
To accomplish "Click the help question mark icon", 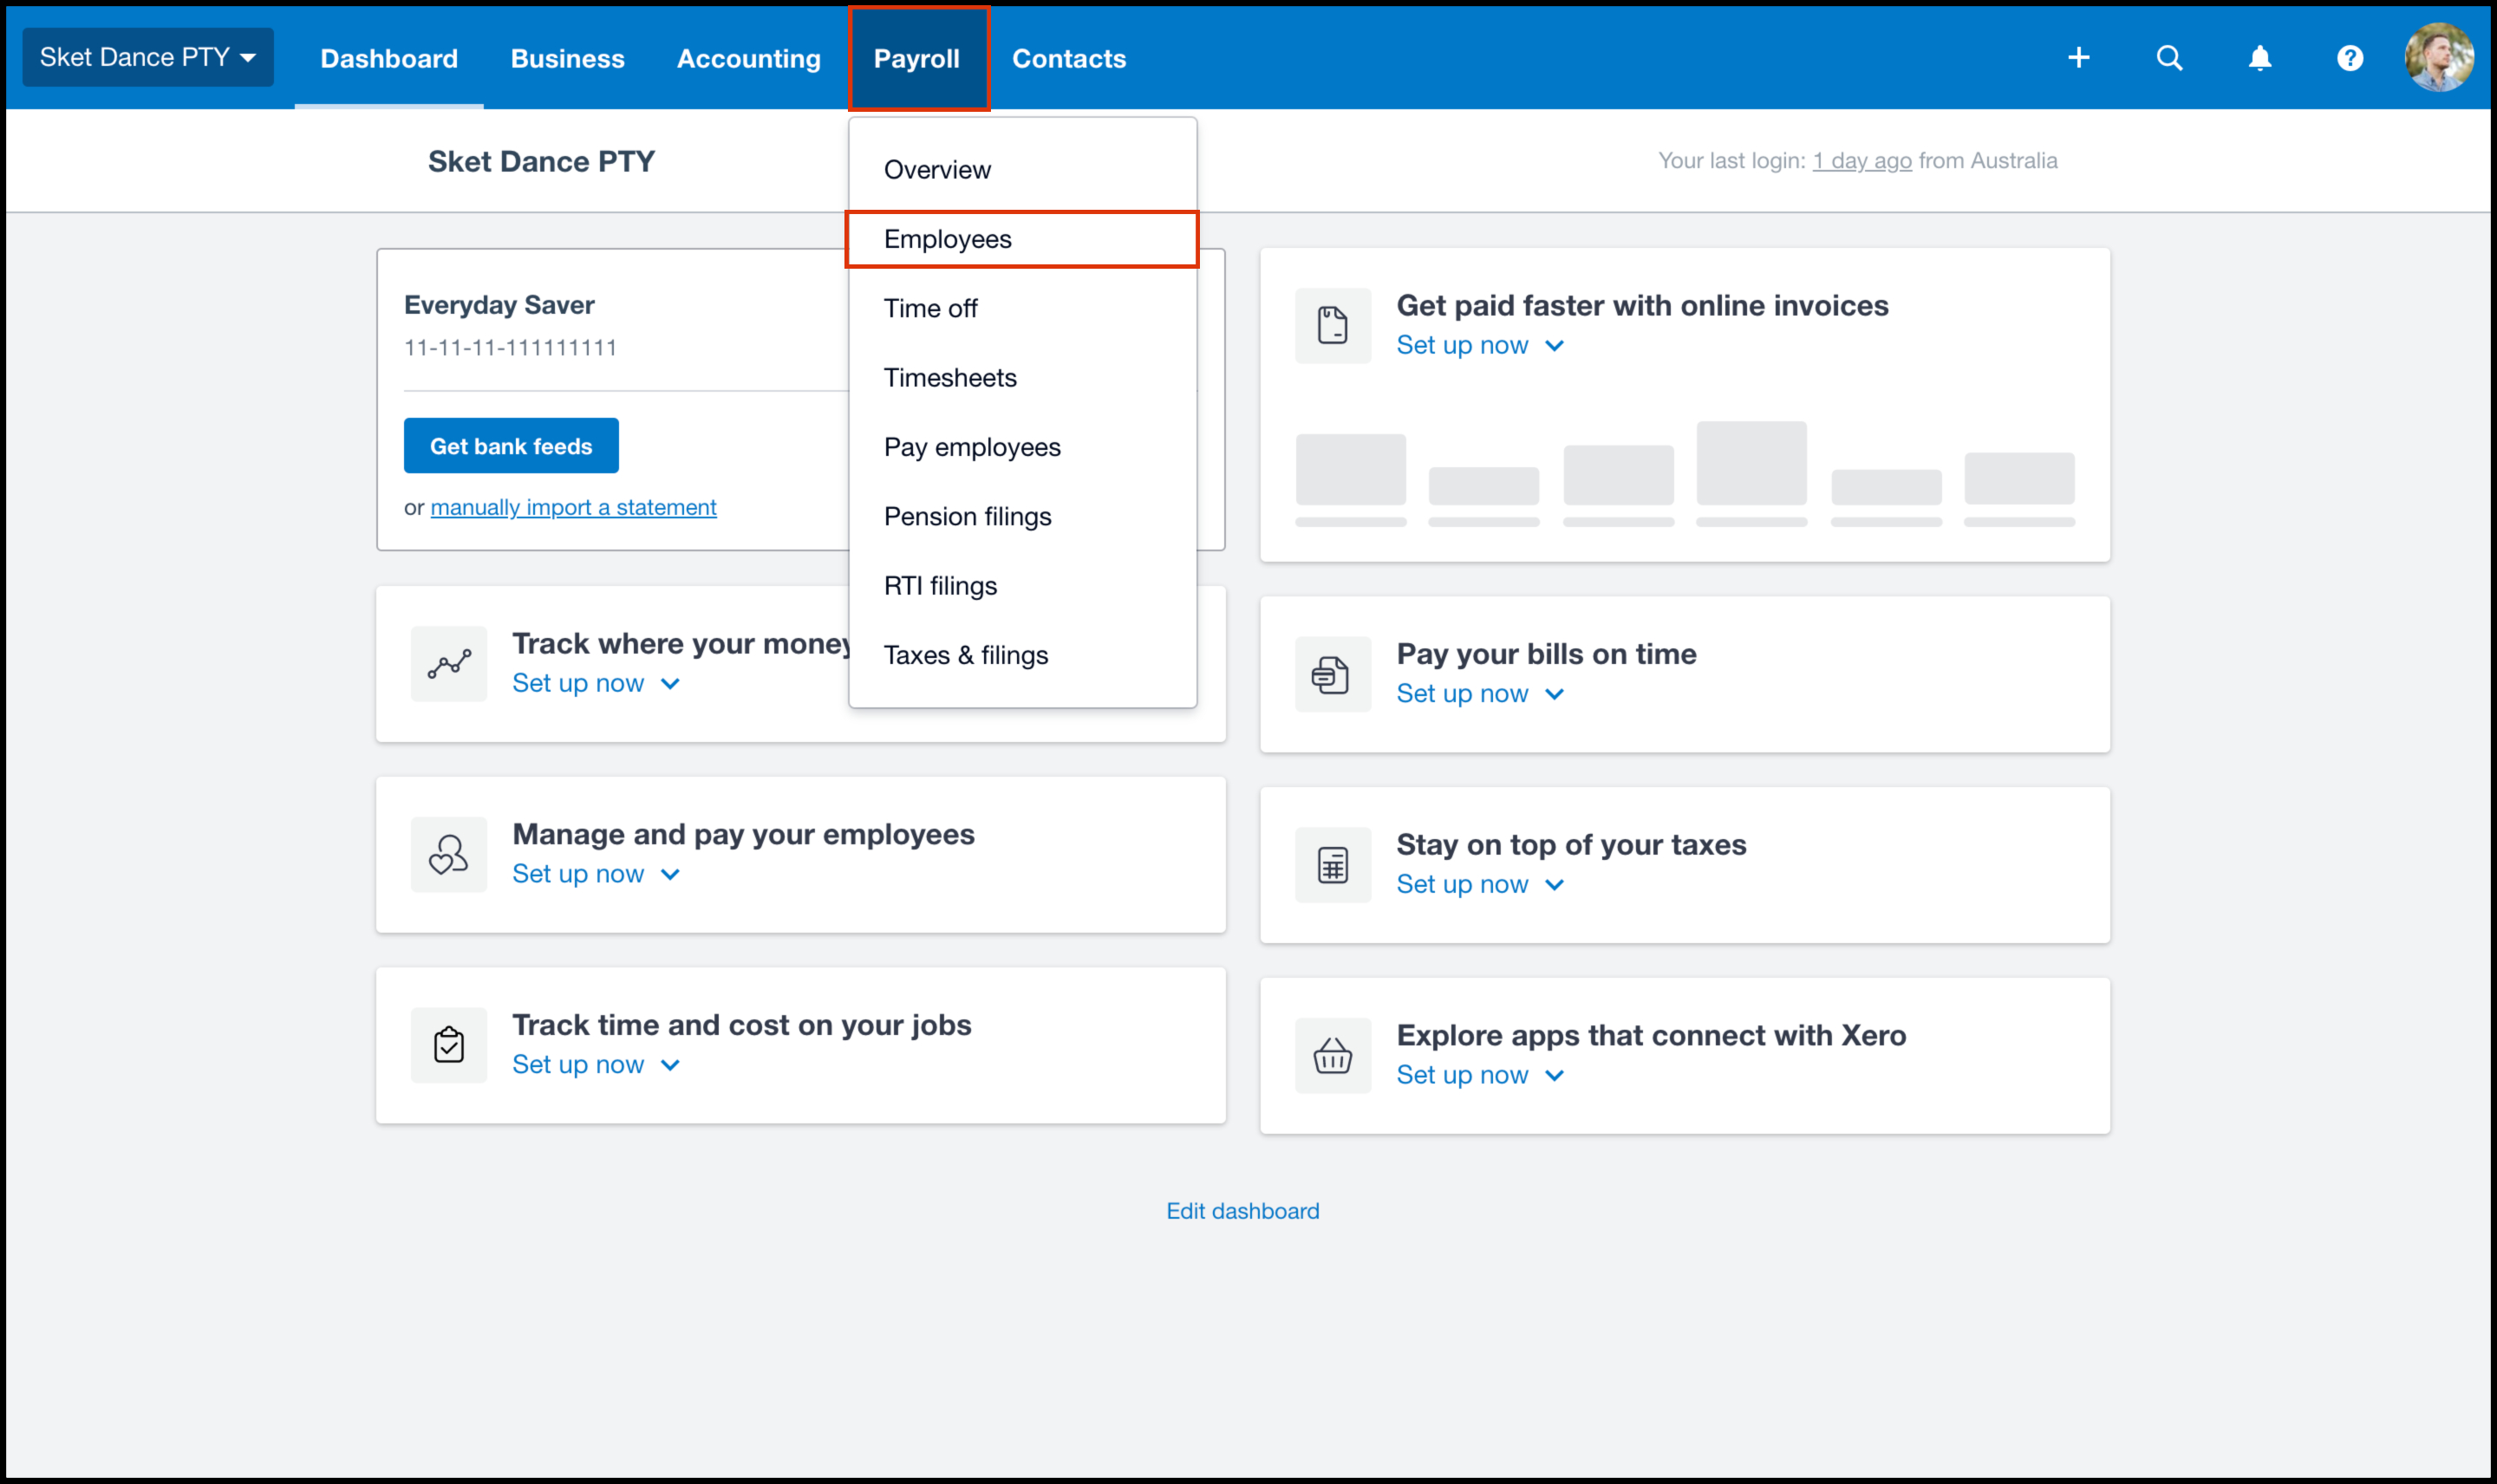I will pyautogui.click(x=2349, y=58).
